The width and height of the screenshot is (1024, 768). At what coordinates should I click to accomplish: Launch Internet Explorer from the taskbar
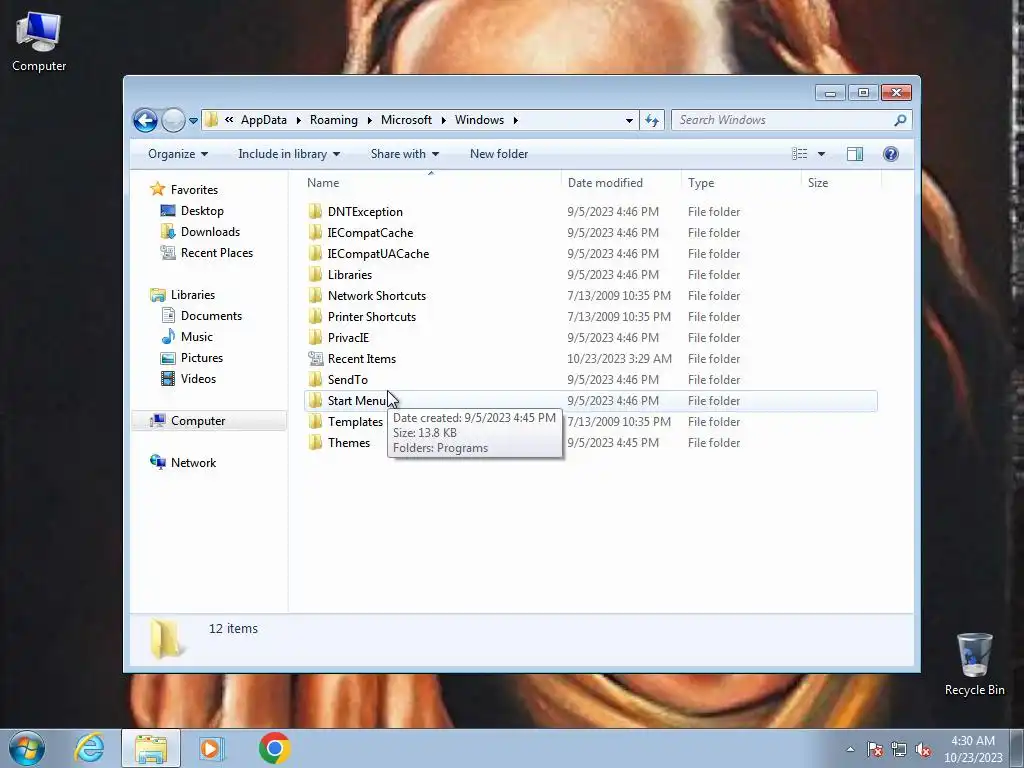point(89,748)
